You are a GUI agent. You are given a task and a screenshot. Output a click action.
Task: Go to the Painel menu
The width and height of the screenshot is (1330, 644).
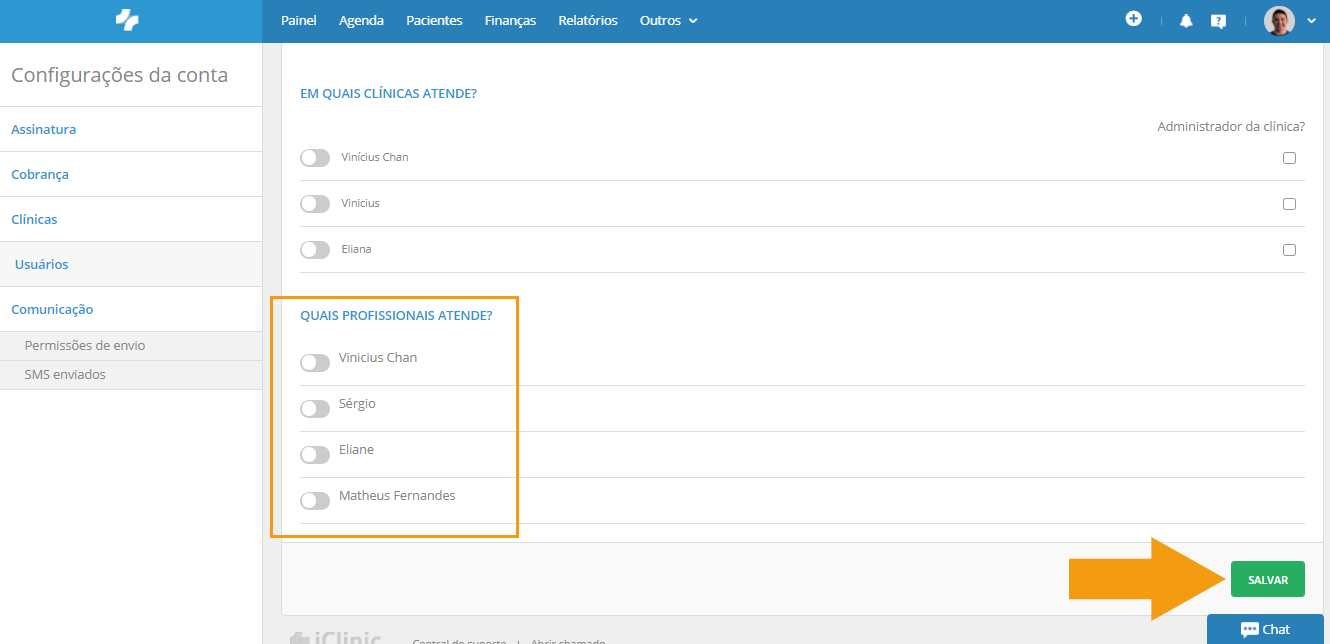(x=299, y=20)
